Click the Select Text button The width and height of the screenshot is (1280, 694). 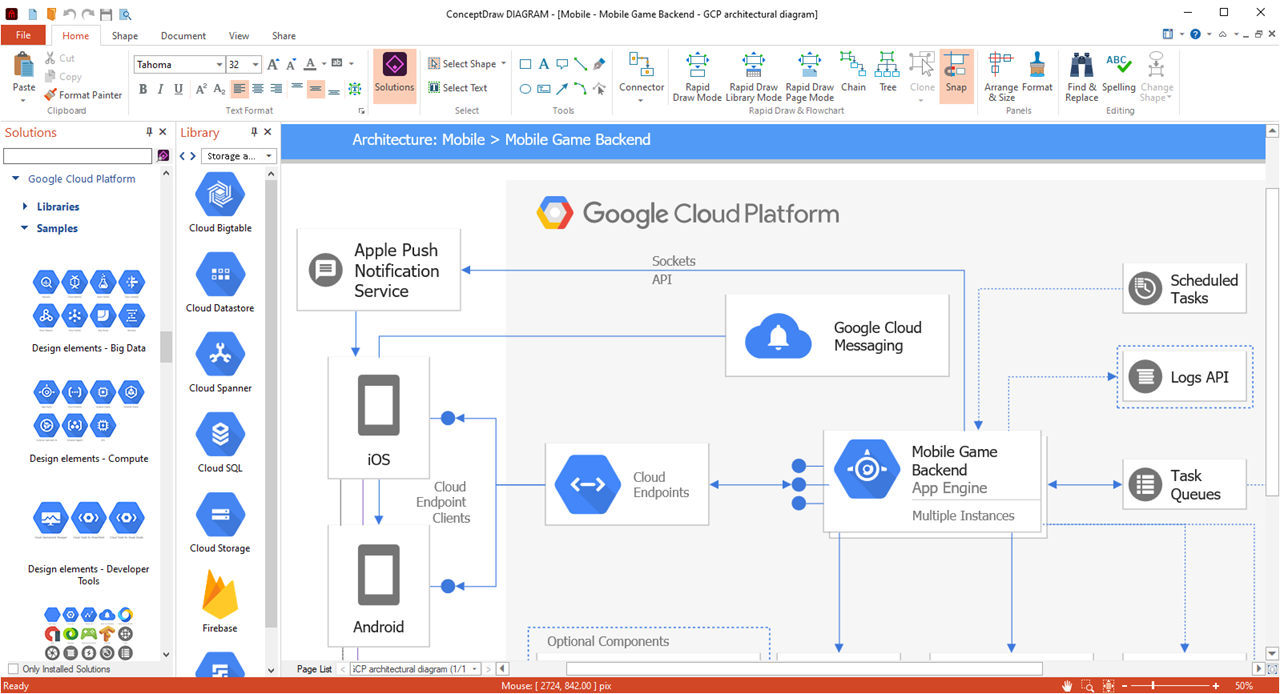458,88
